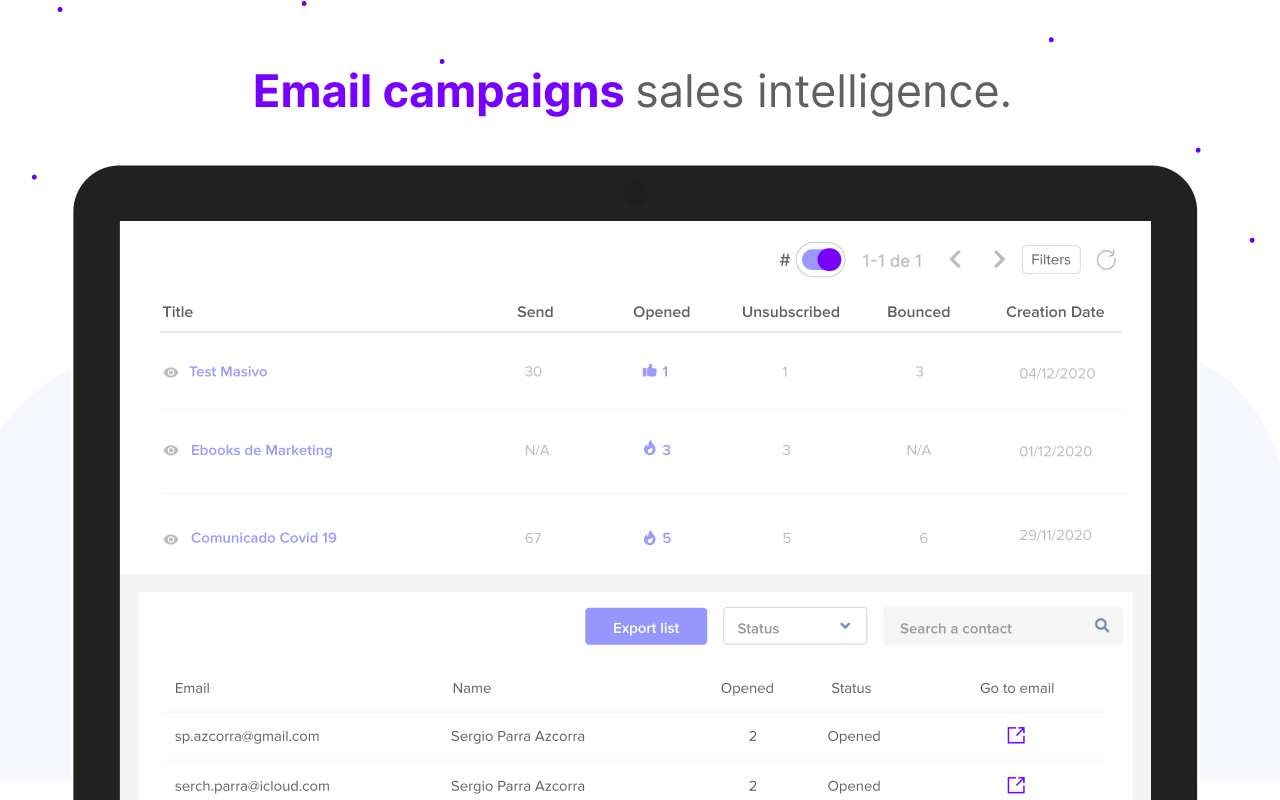Image resolution: width=1280 pixels, height=800 pixels.
Task: Open email link for sp.azcorra@gmail.com
Action: 1016,735
